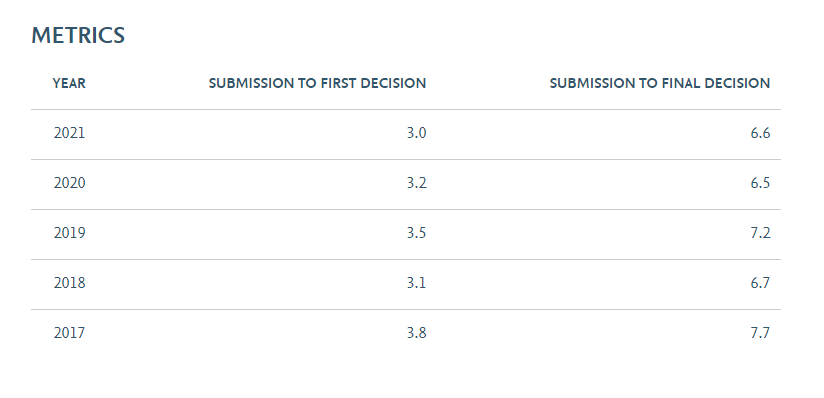This screenshot has height=398, width=824.
Task: Select the 2021 year cell
Action: pyautogui.click(x=69, y=133)
